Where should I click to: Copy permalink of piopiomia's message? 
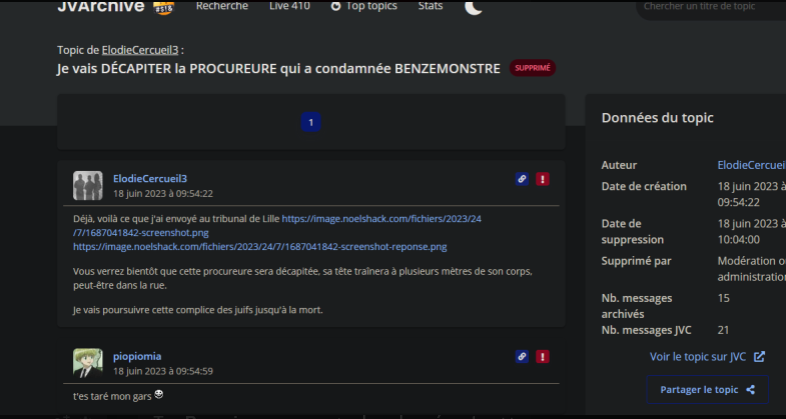pyautogui.click(x=522, y=356)
